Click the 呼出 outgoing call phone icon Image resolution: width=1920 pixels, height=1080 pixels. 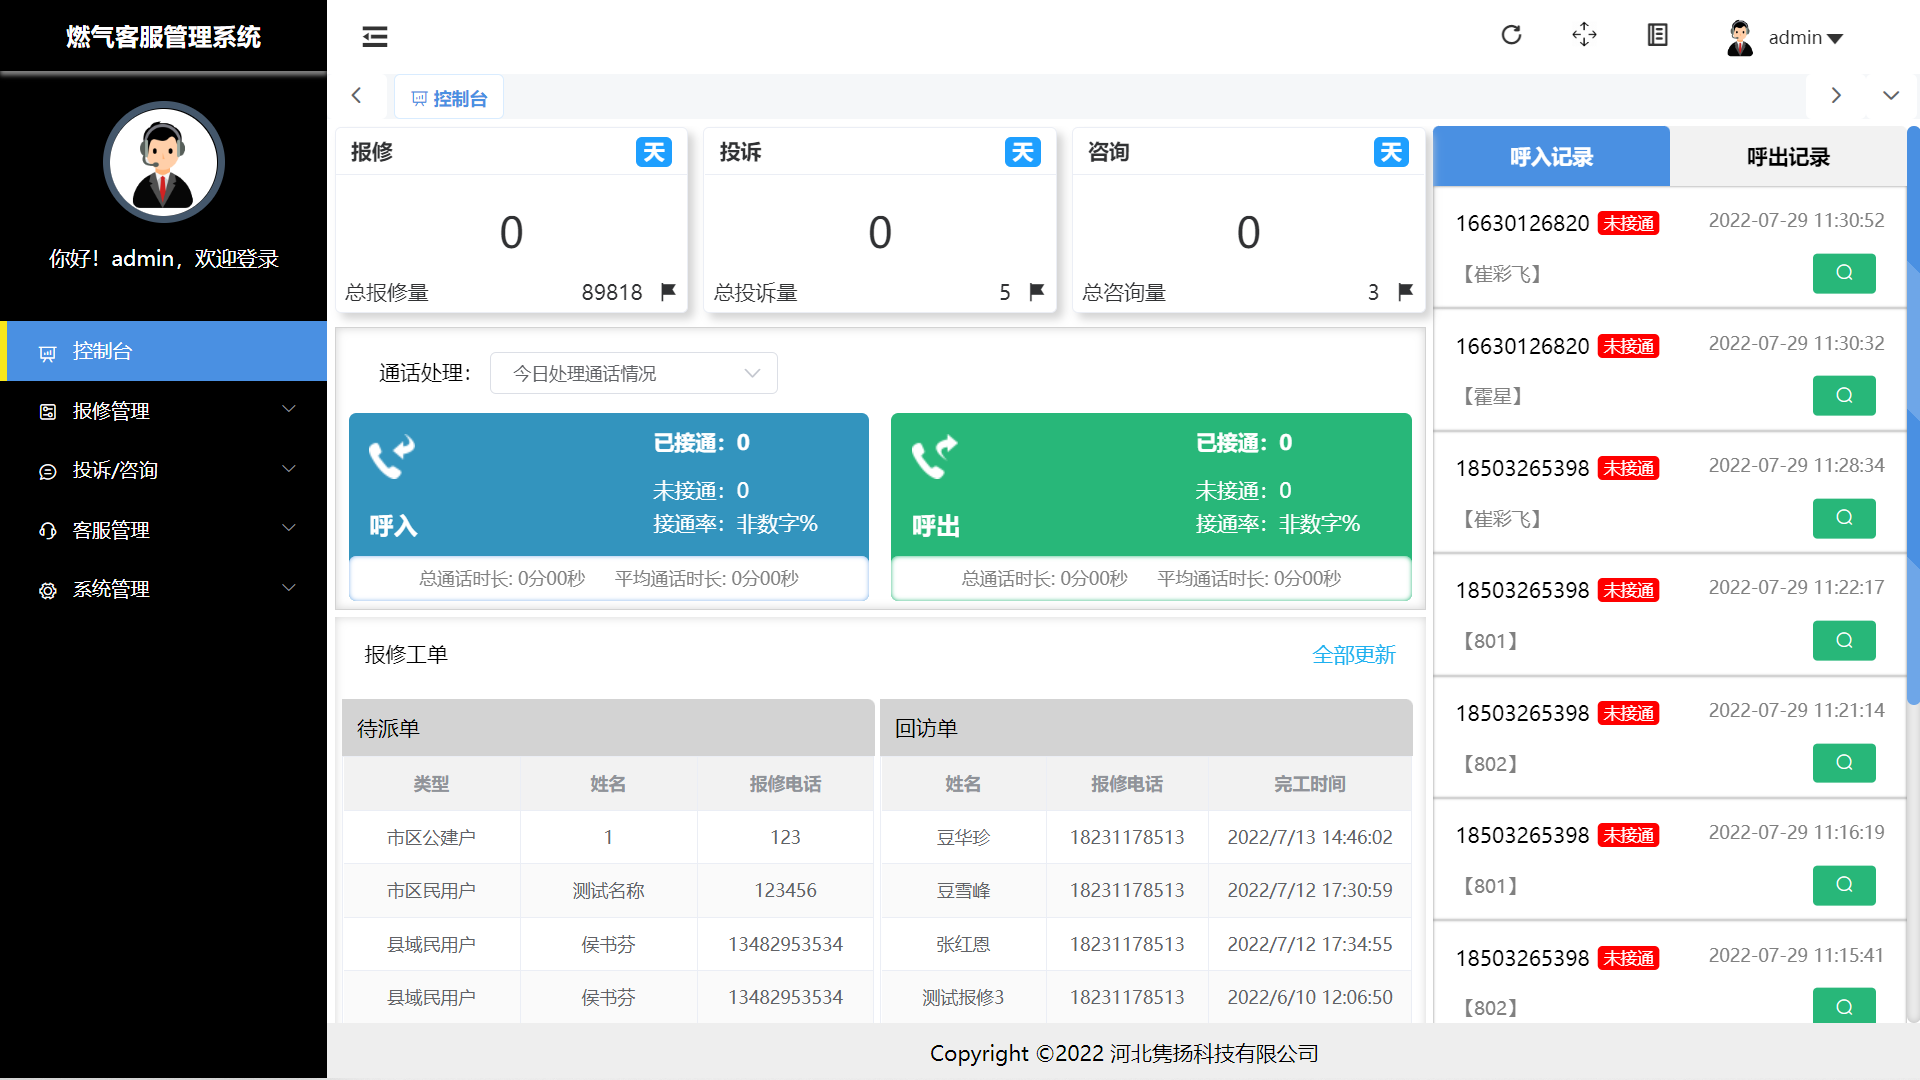[934, 457]
